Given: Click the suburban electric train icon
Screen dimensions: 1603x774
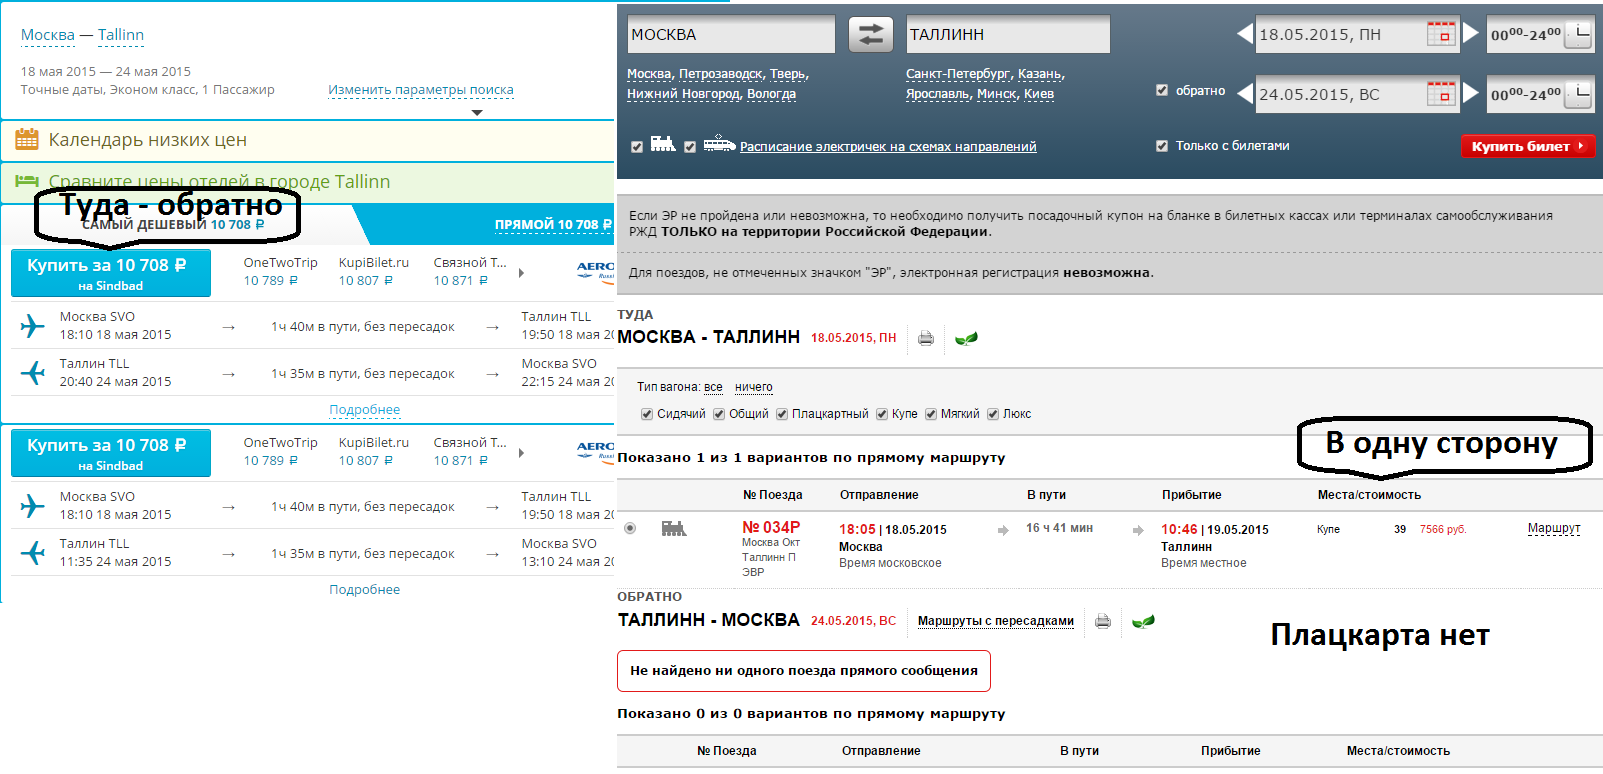Looking at the screenshot, I should tap(719, 144).
